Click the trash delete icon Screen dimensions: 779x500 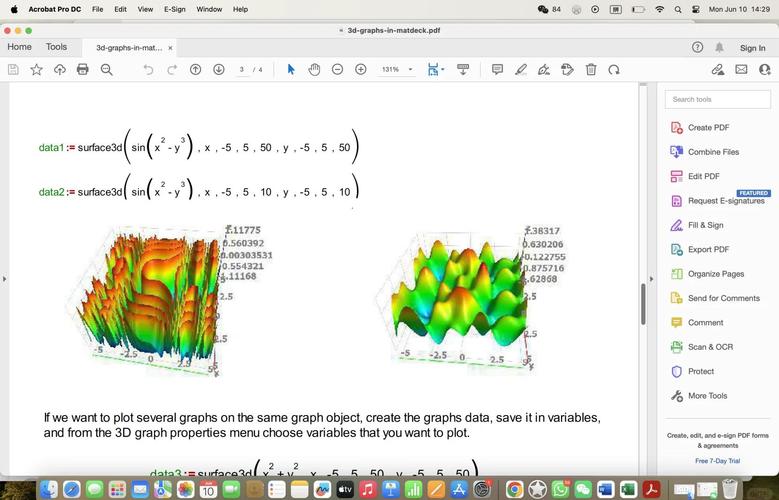click(591, 69)
